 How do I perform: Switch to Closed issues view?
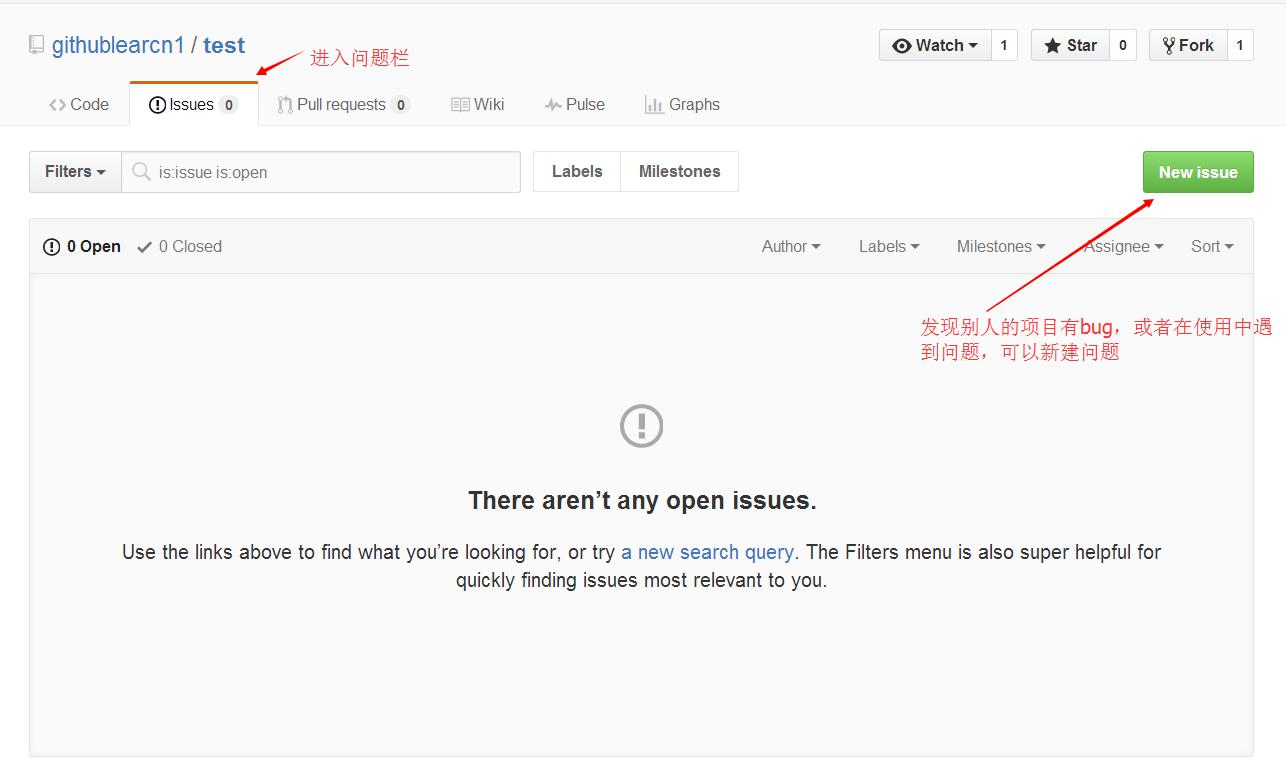click(x=189, y=246)
